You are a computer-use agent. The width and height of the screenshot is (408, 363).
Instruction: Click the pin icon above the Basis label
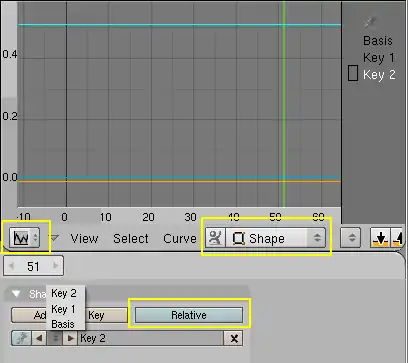coord(370,22)
